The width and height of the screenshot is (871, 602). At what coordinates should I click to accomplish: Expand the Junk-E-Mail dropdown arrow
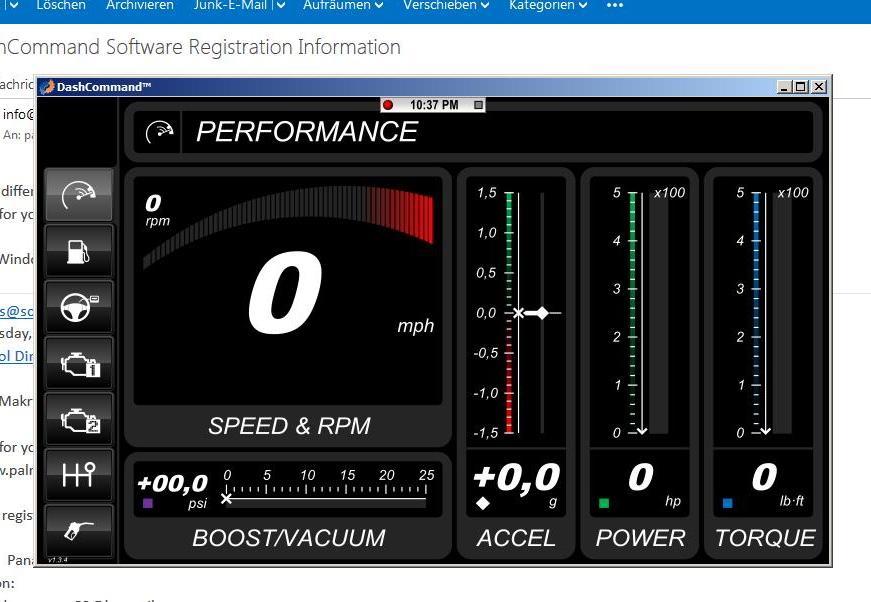(x=280, y=5)
